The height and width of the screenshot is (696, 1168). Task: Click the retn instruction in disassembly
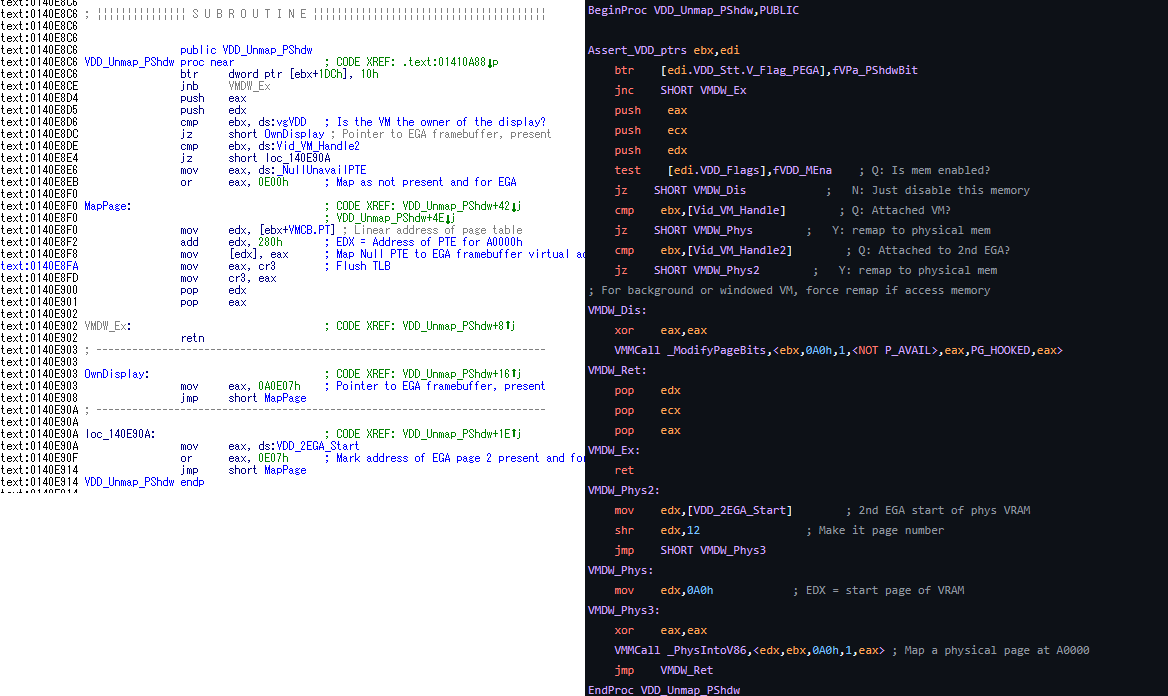tap(192, 338)
